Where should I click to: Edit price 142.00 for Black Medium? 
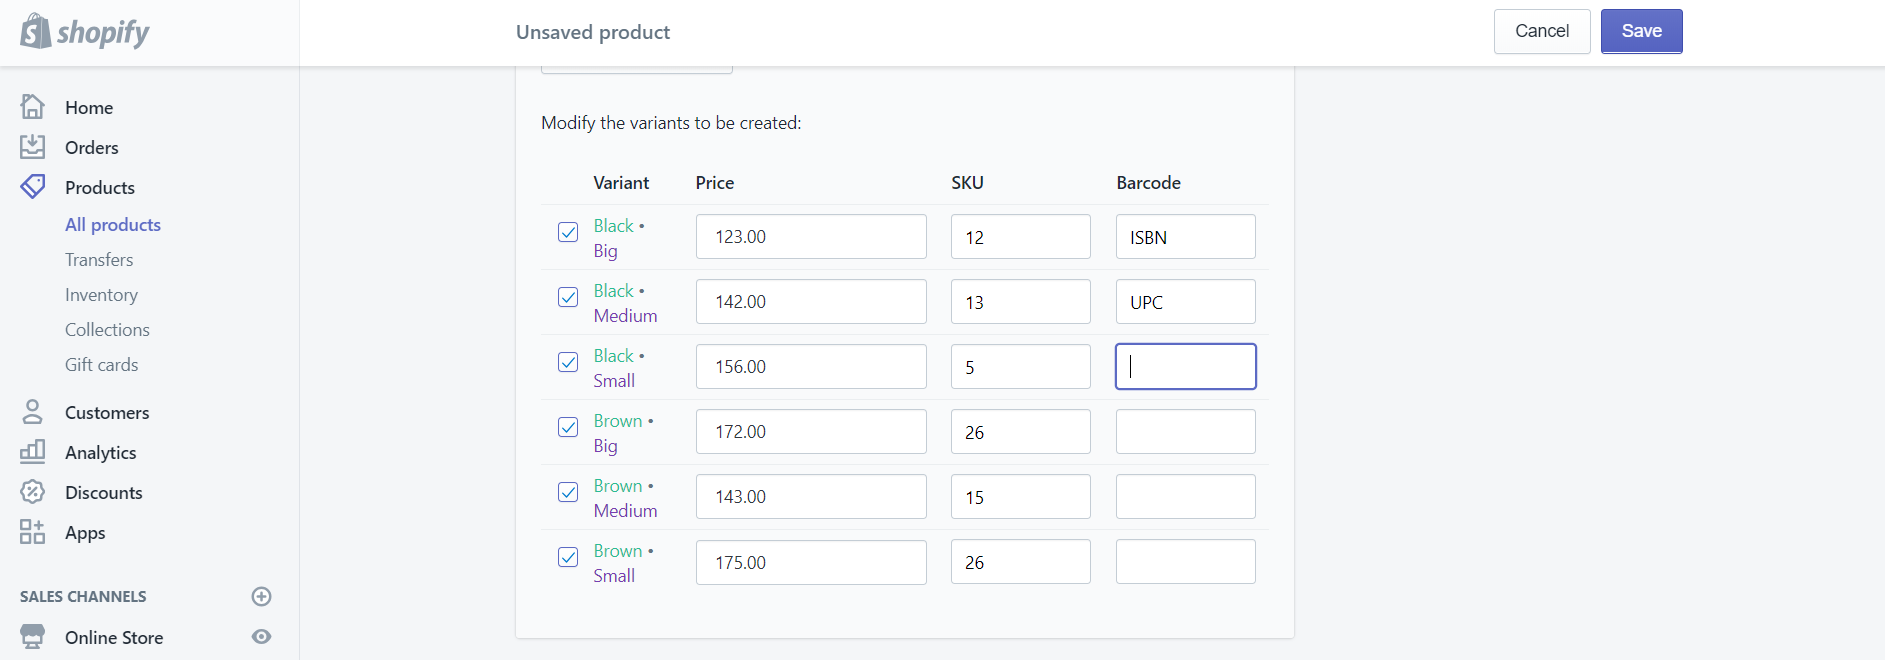(x=811, y=302)
